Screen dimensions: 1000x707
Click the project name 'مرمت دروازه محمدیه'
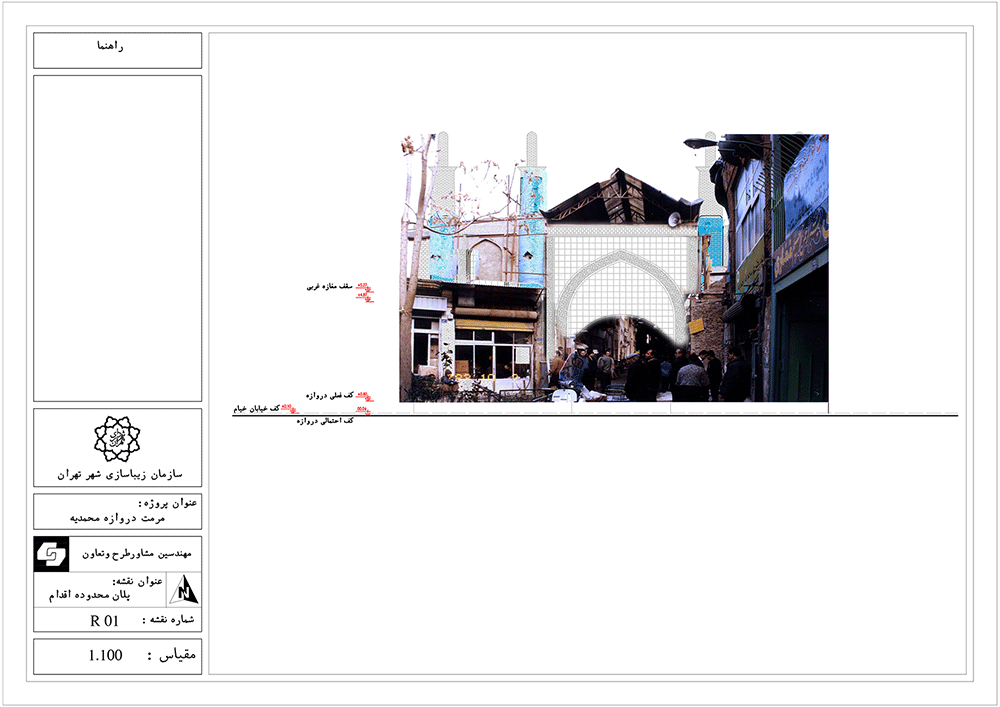pyautogui.click(x=117, y=518)
